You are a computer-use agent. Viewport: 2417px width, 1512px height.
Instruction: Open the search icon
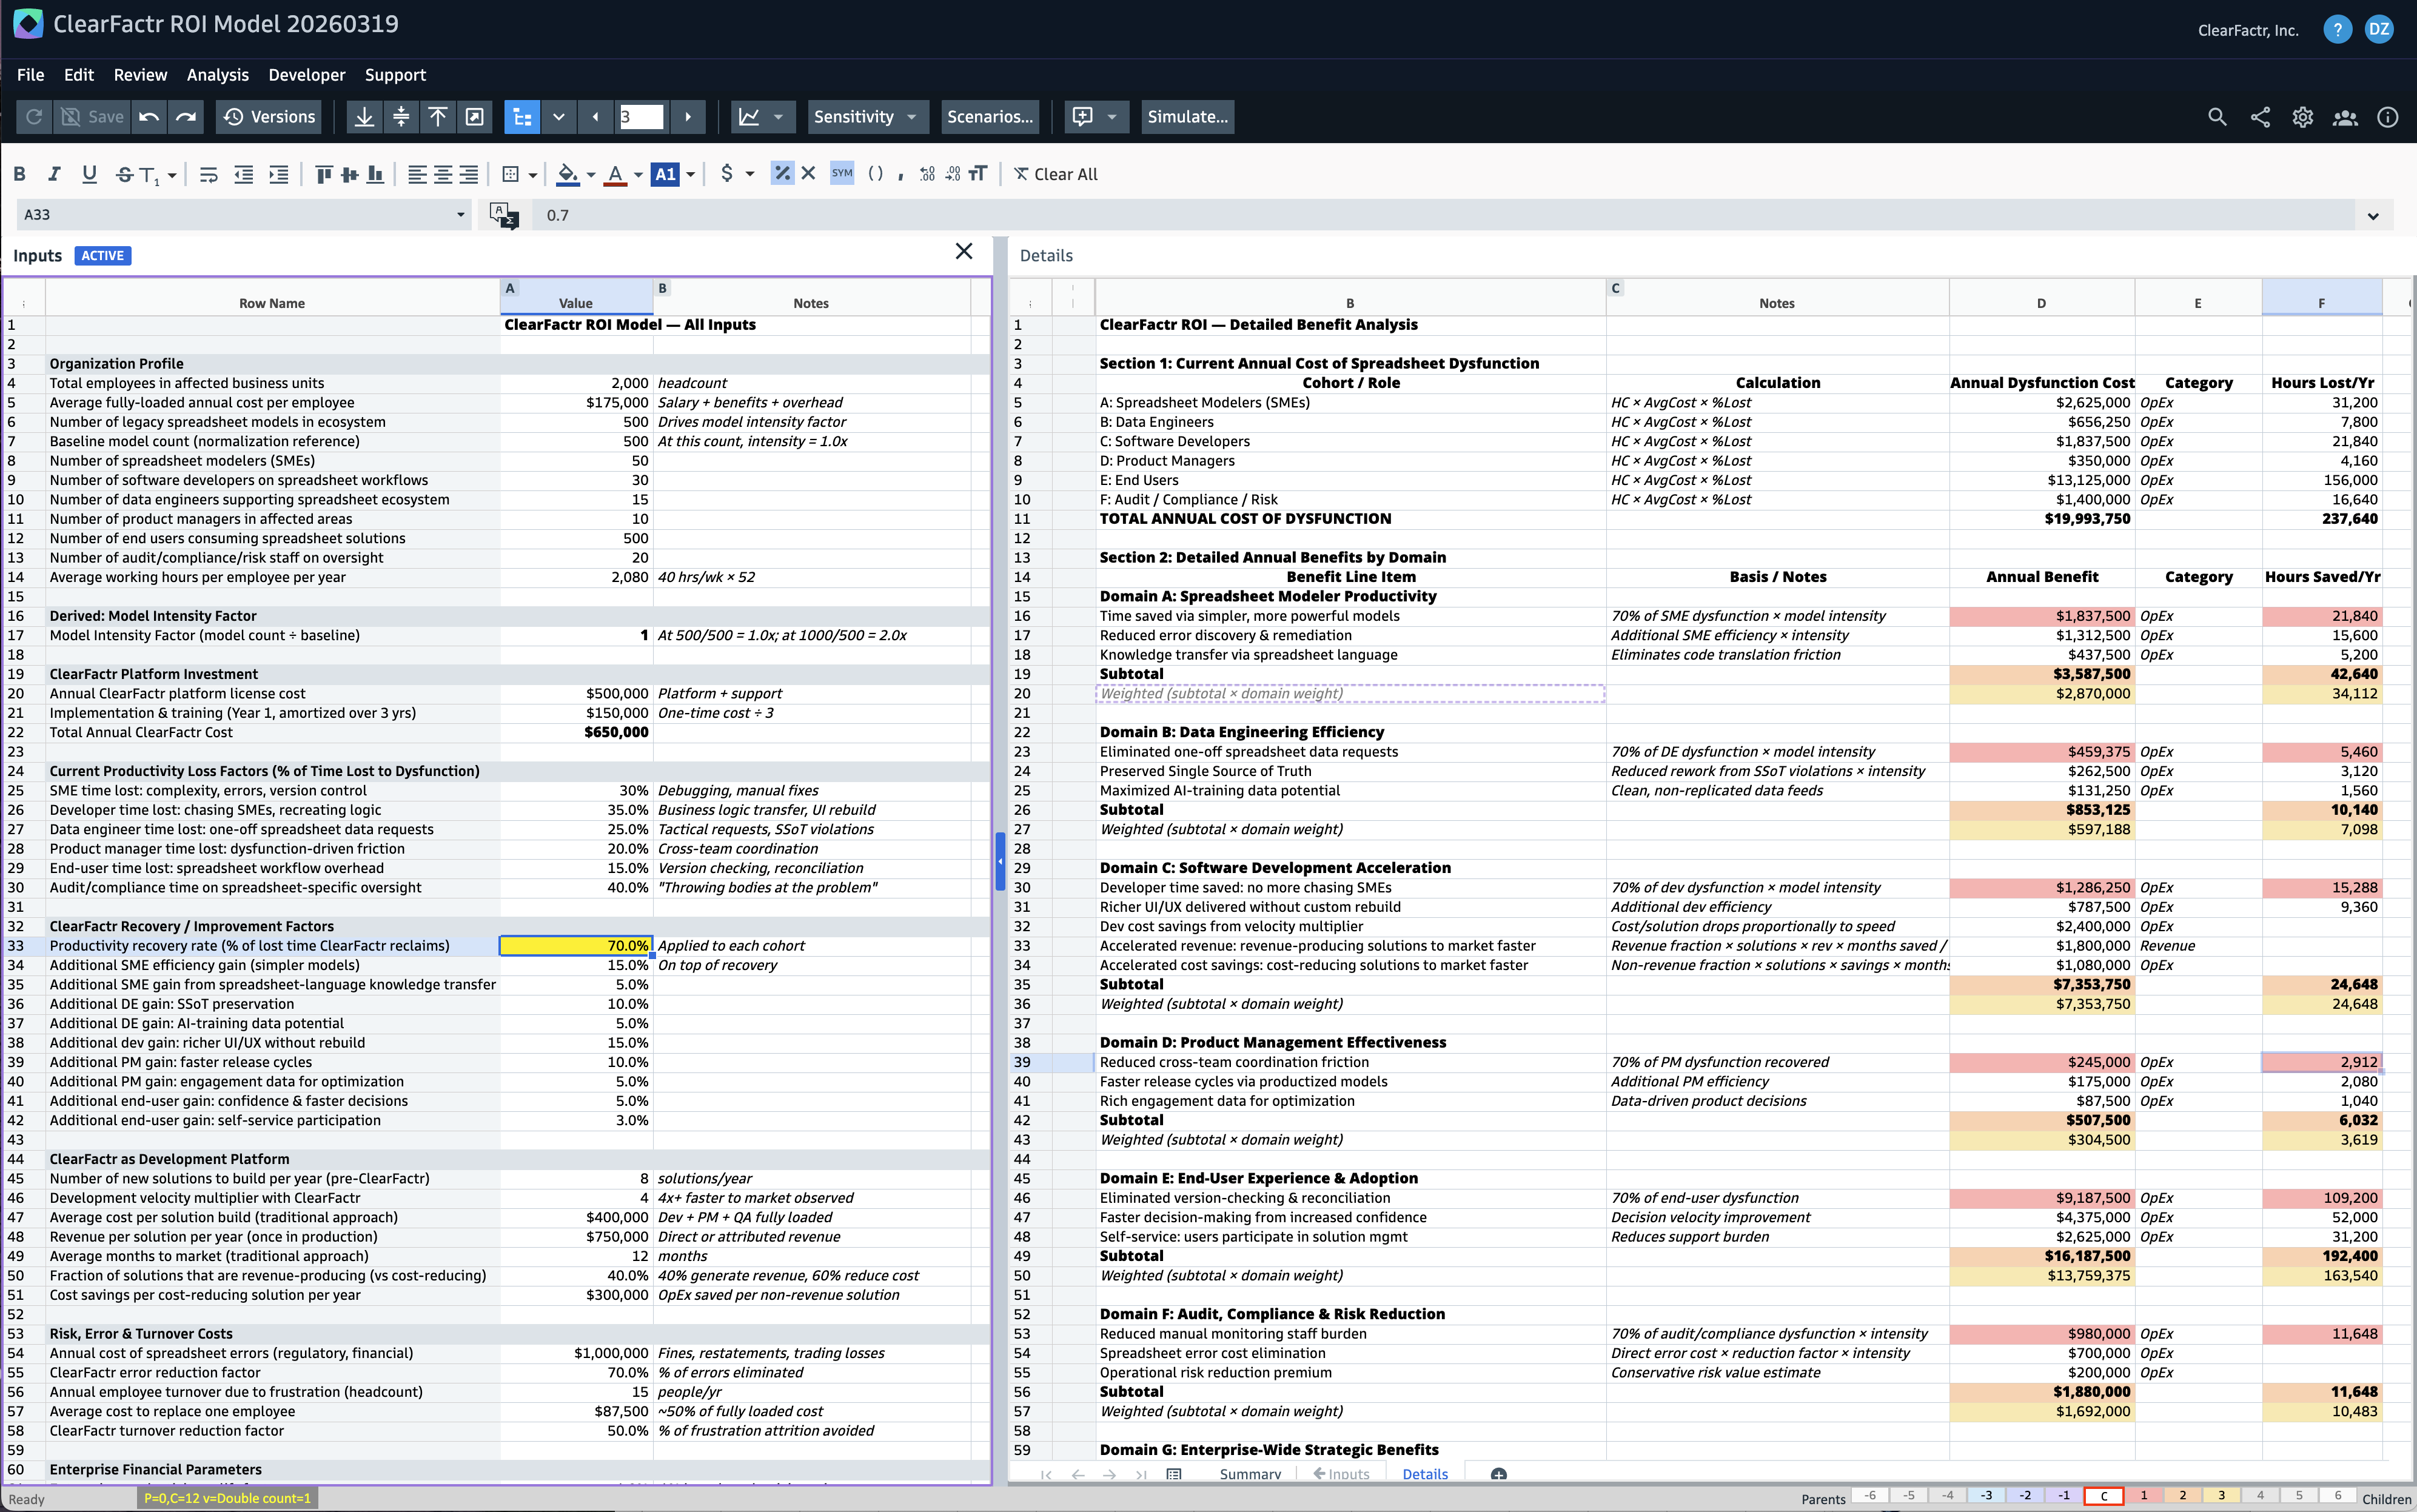pyautogui.click(x=2216, y=117)
